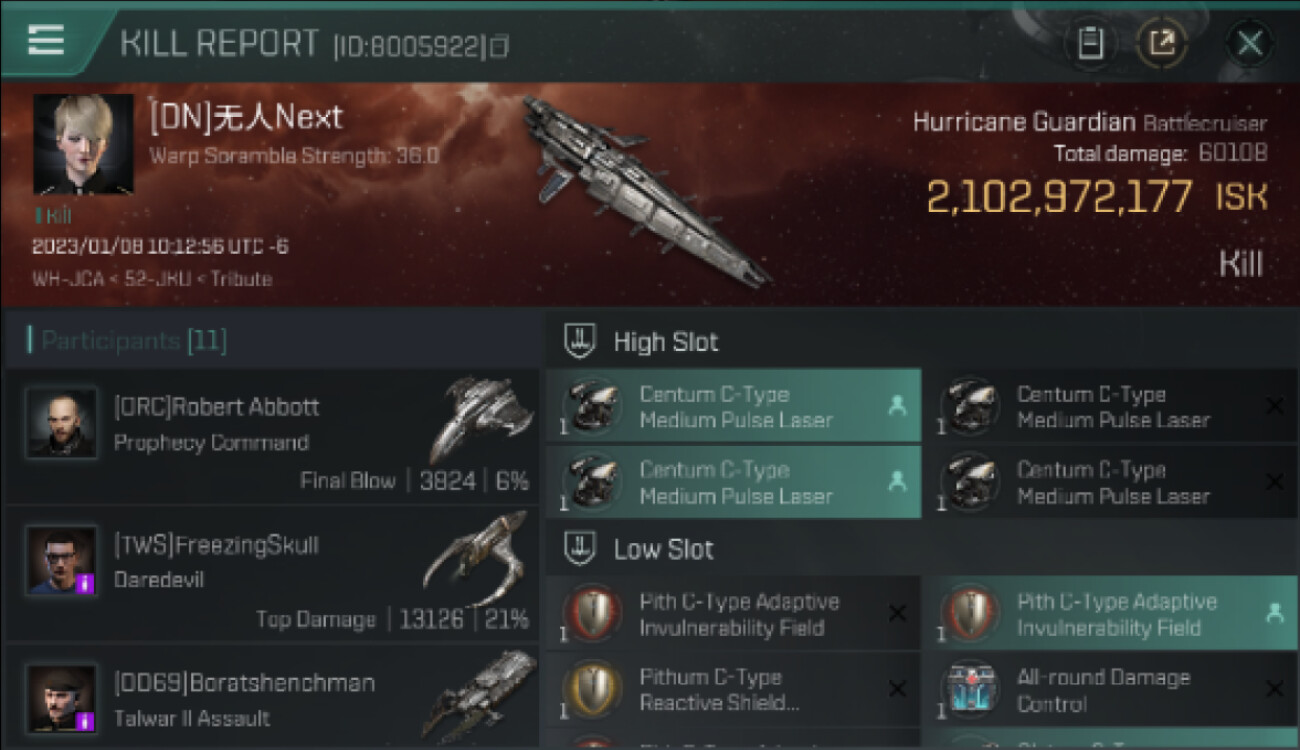Image resolution: width=1300 pixels, height=750 pixels.
Task: Select the Pithum C-Type Reactive Shield module
Action: point(733,690)
